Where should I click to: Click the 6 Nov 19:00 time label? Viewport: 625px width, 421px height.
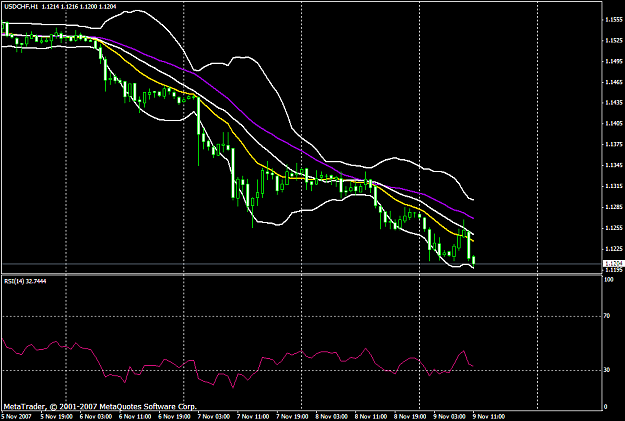[x=174, y=417]
